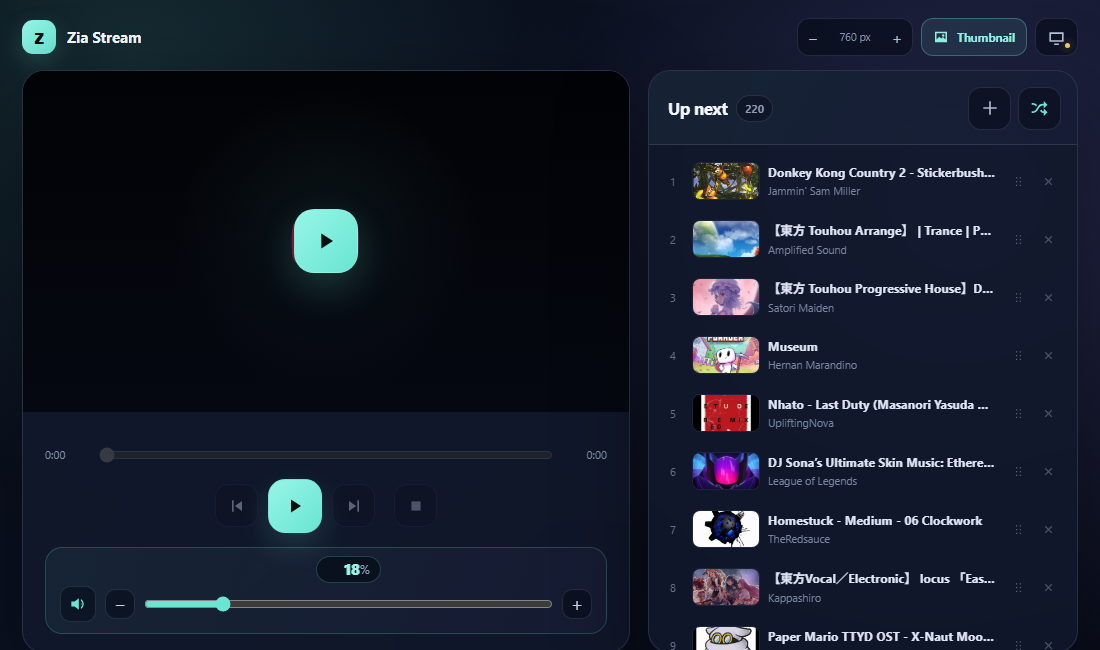The image size is (1100, 650).
Task: Grab drag handle of Donkey Kong Country 2
Action: click(1018, 182)
